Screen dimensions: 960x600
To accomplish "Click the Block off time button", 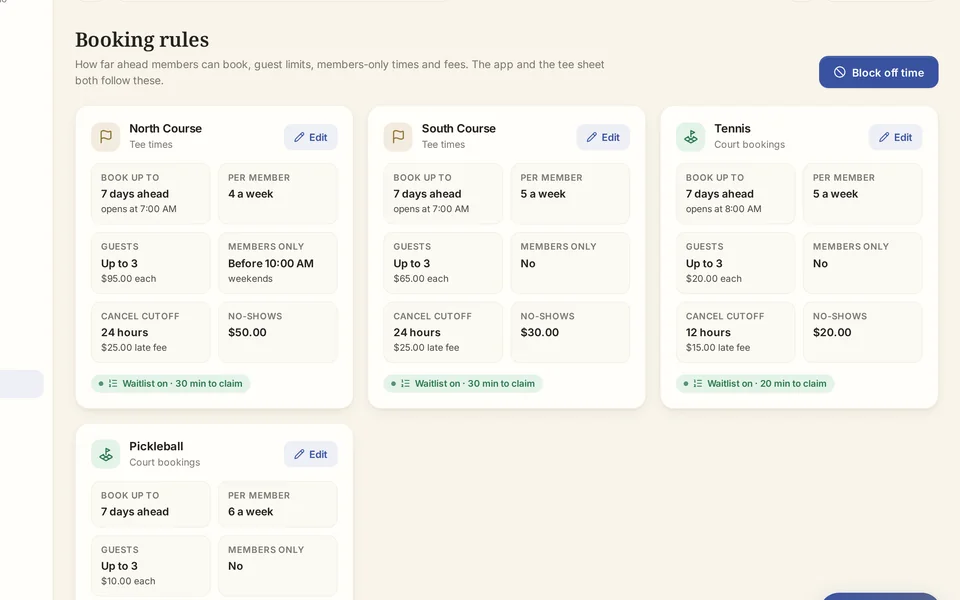I will click(x=878, y=72).
